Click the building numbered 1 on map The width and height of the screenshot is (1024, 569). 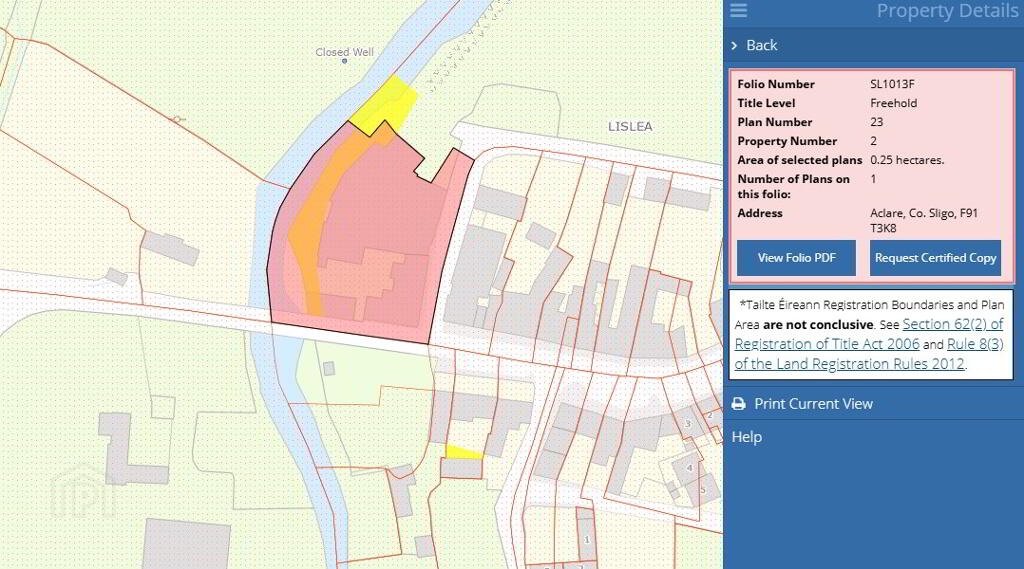point(587,541)
